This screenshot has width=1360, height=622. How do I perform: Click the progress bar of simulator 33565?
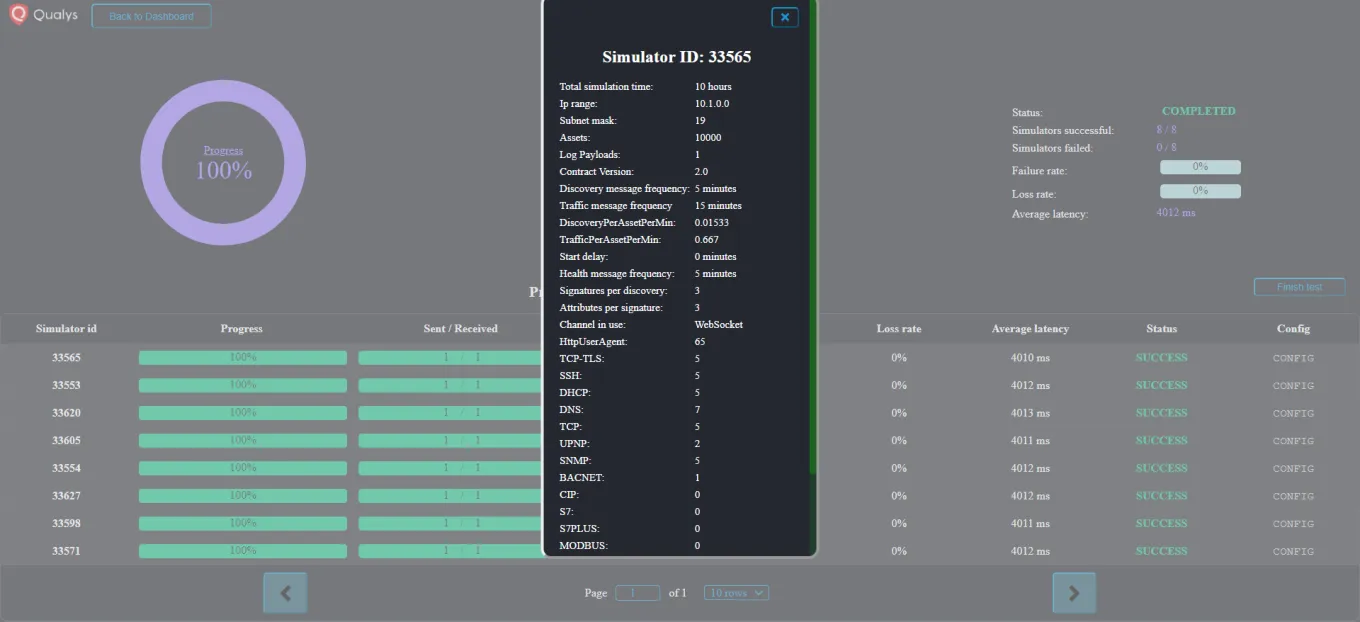(x=241, y=357)
